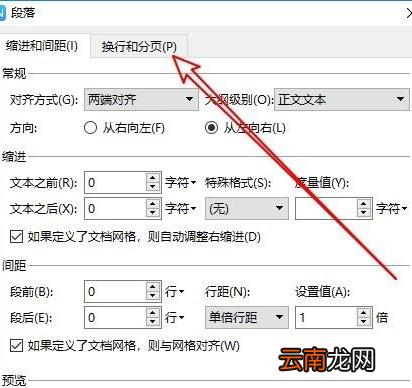Decrease 度量值 with down arrow
The image size is (412, 388).
[364, 213]
